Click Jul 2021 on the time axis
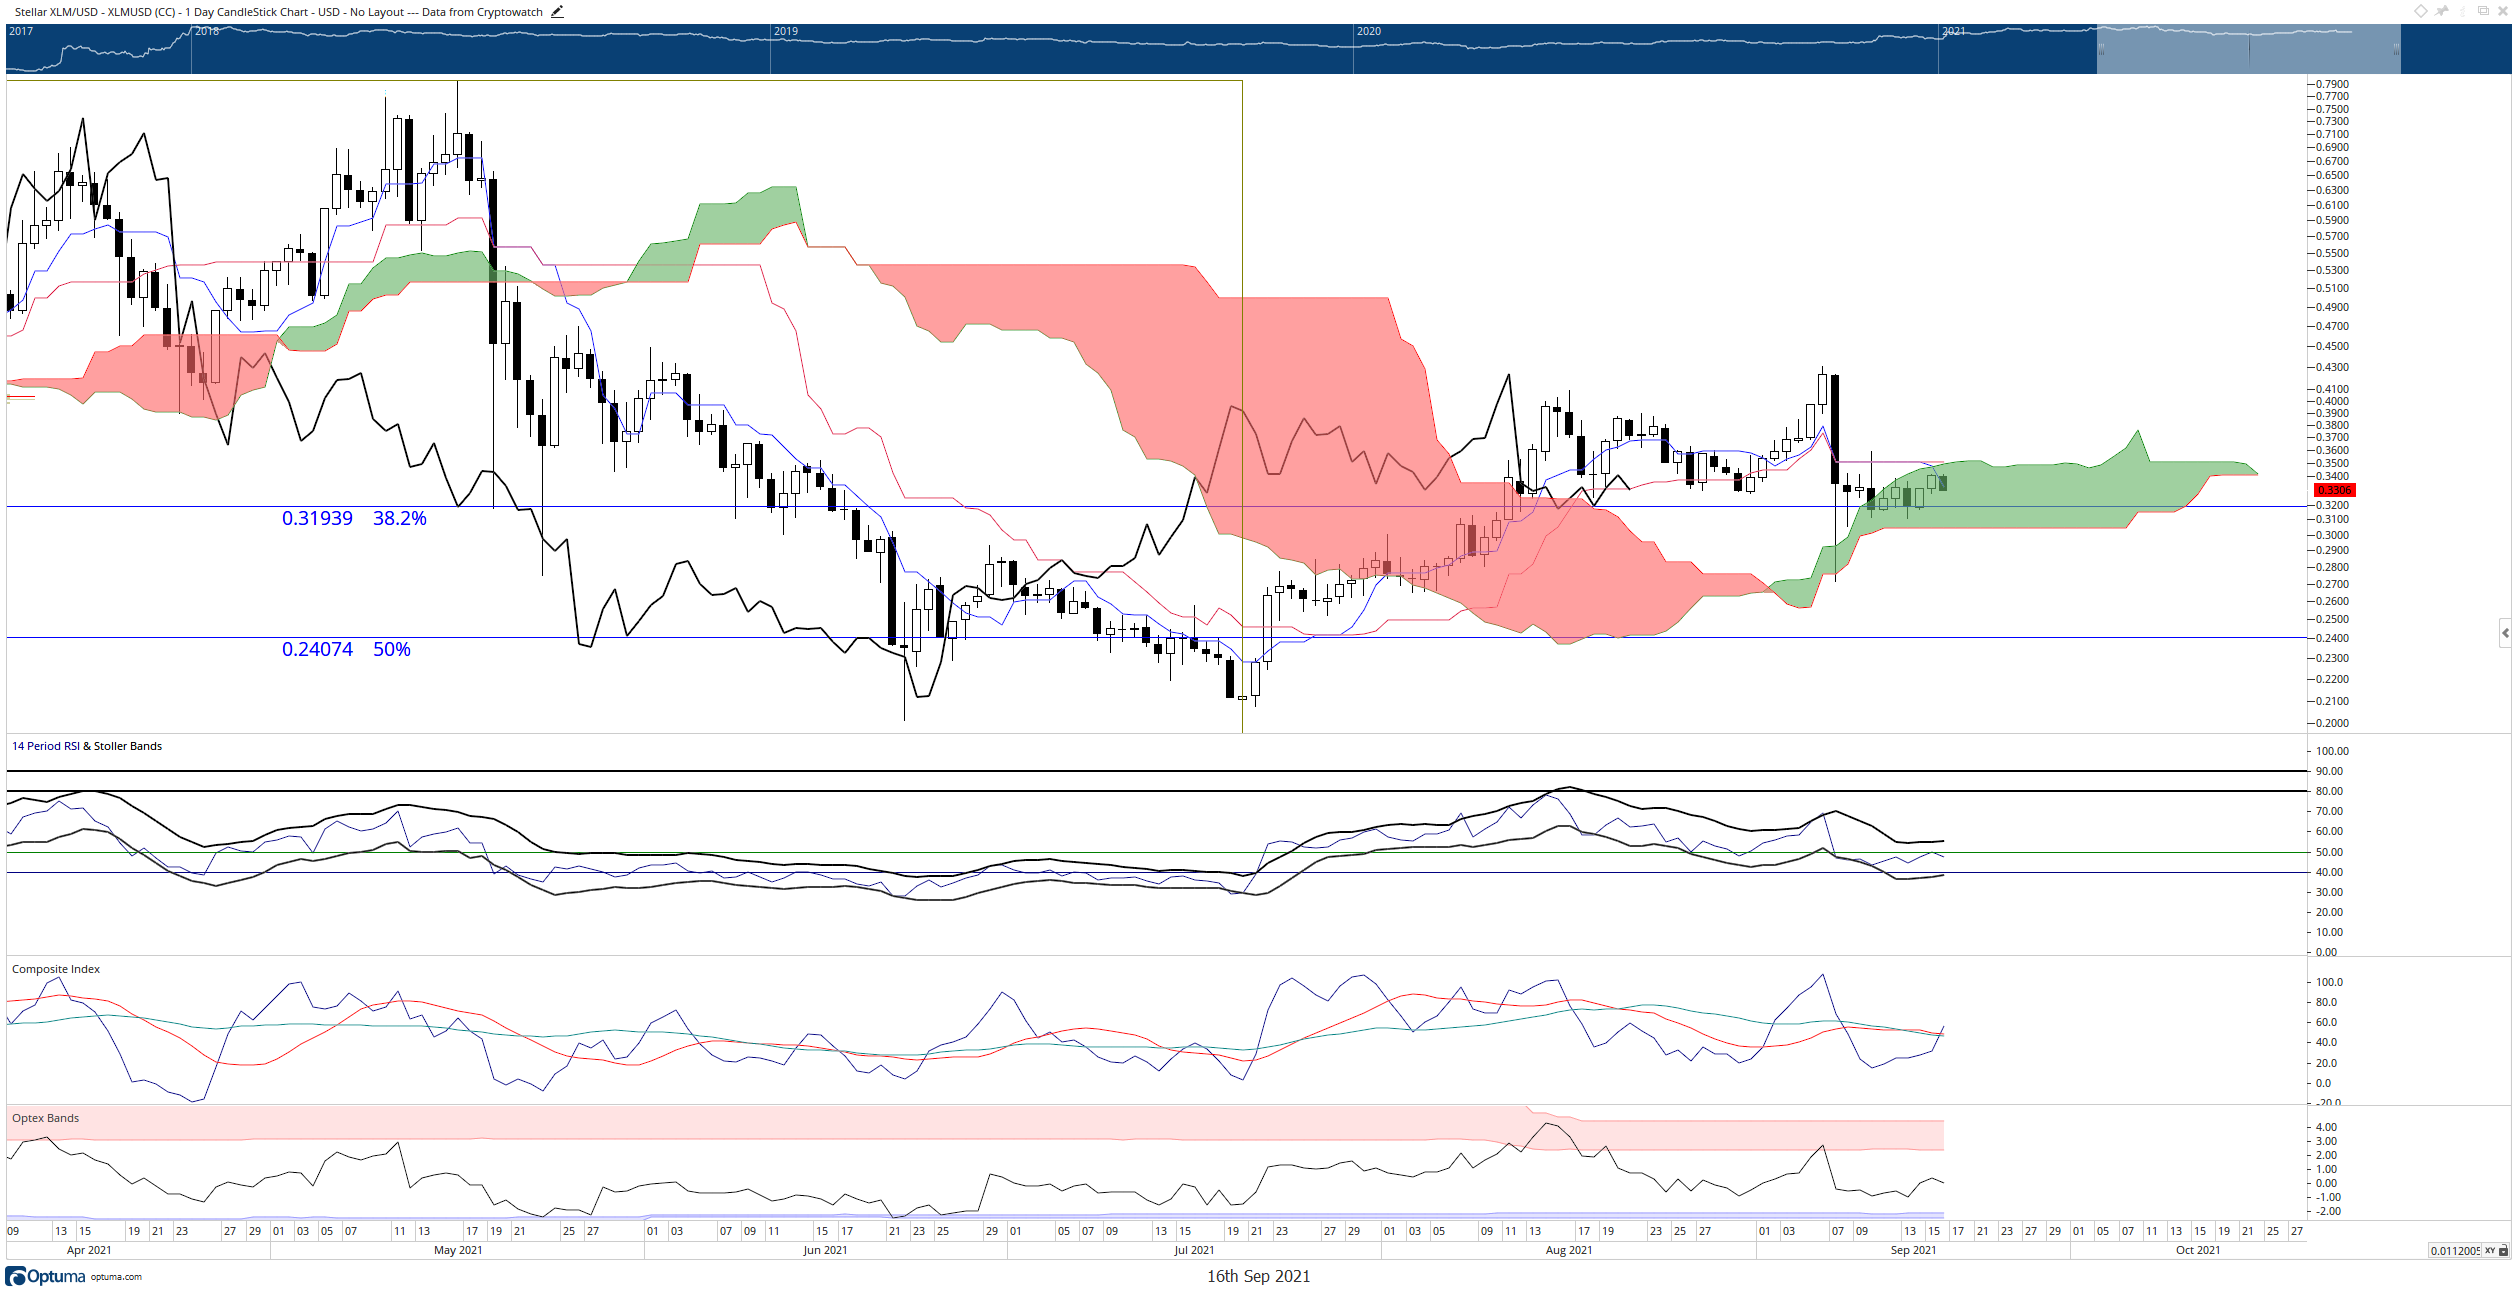The image size is (2518, 1292). [1194, 1250]
